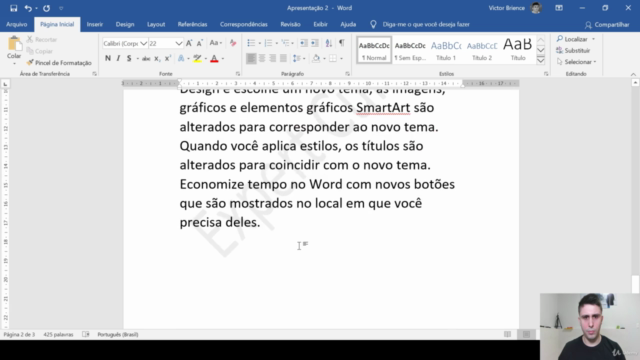Open the font name combo box Calibri
640x360 pixels.
click(x=125, y=43)
